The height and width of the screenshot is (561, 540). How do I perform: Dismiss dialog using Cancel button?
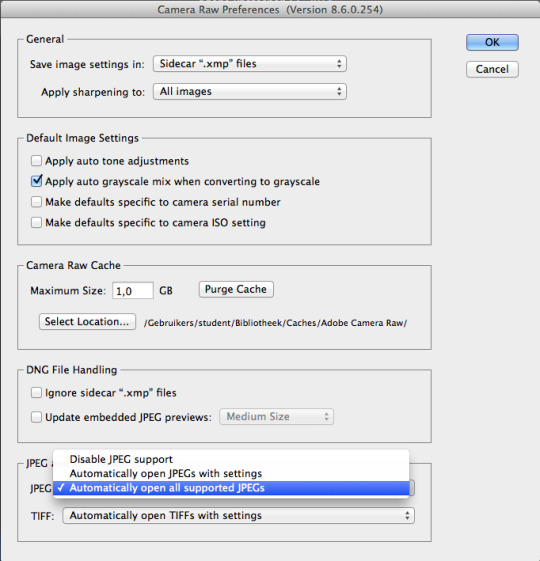pyautogui.click(x=492, y=69)
